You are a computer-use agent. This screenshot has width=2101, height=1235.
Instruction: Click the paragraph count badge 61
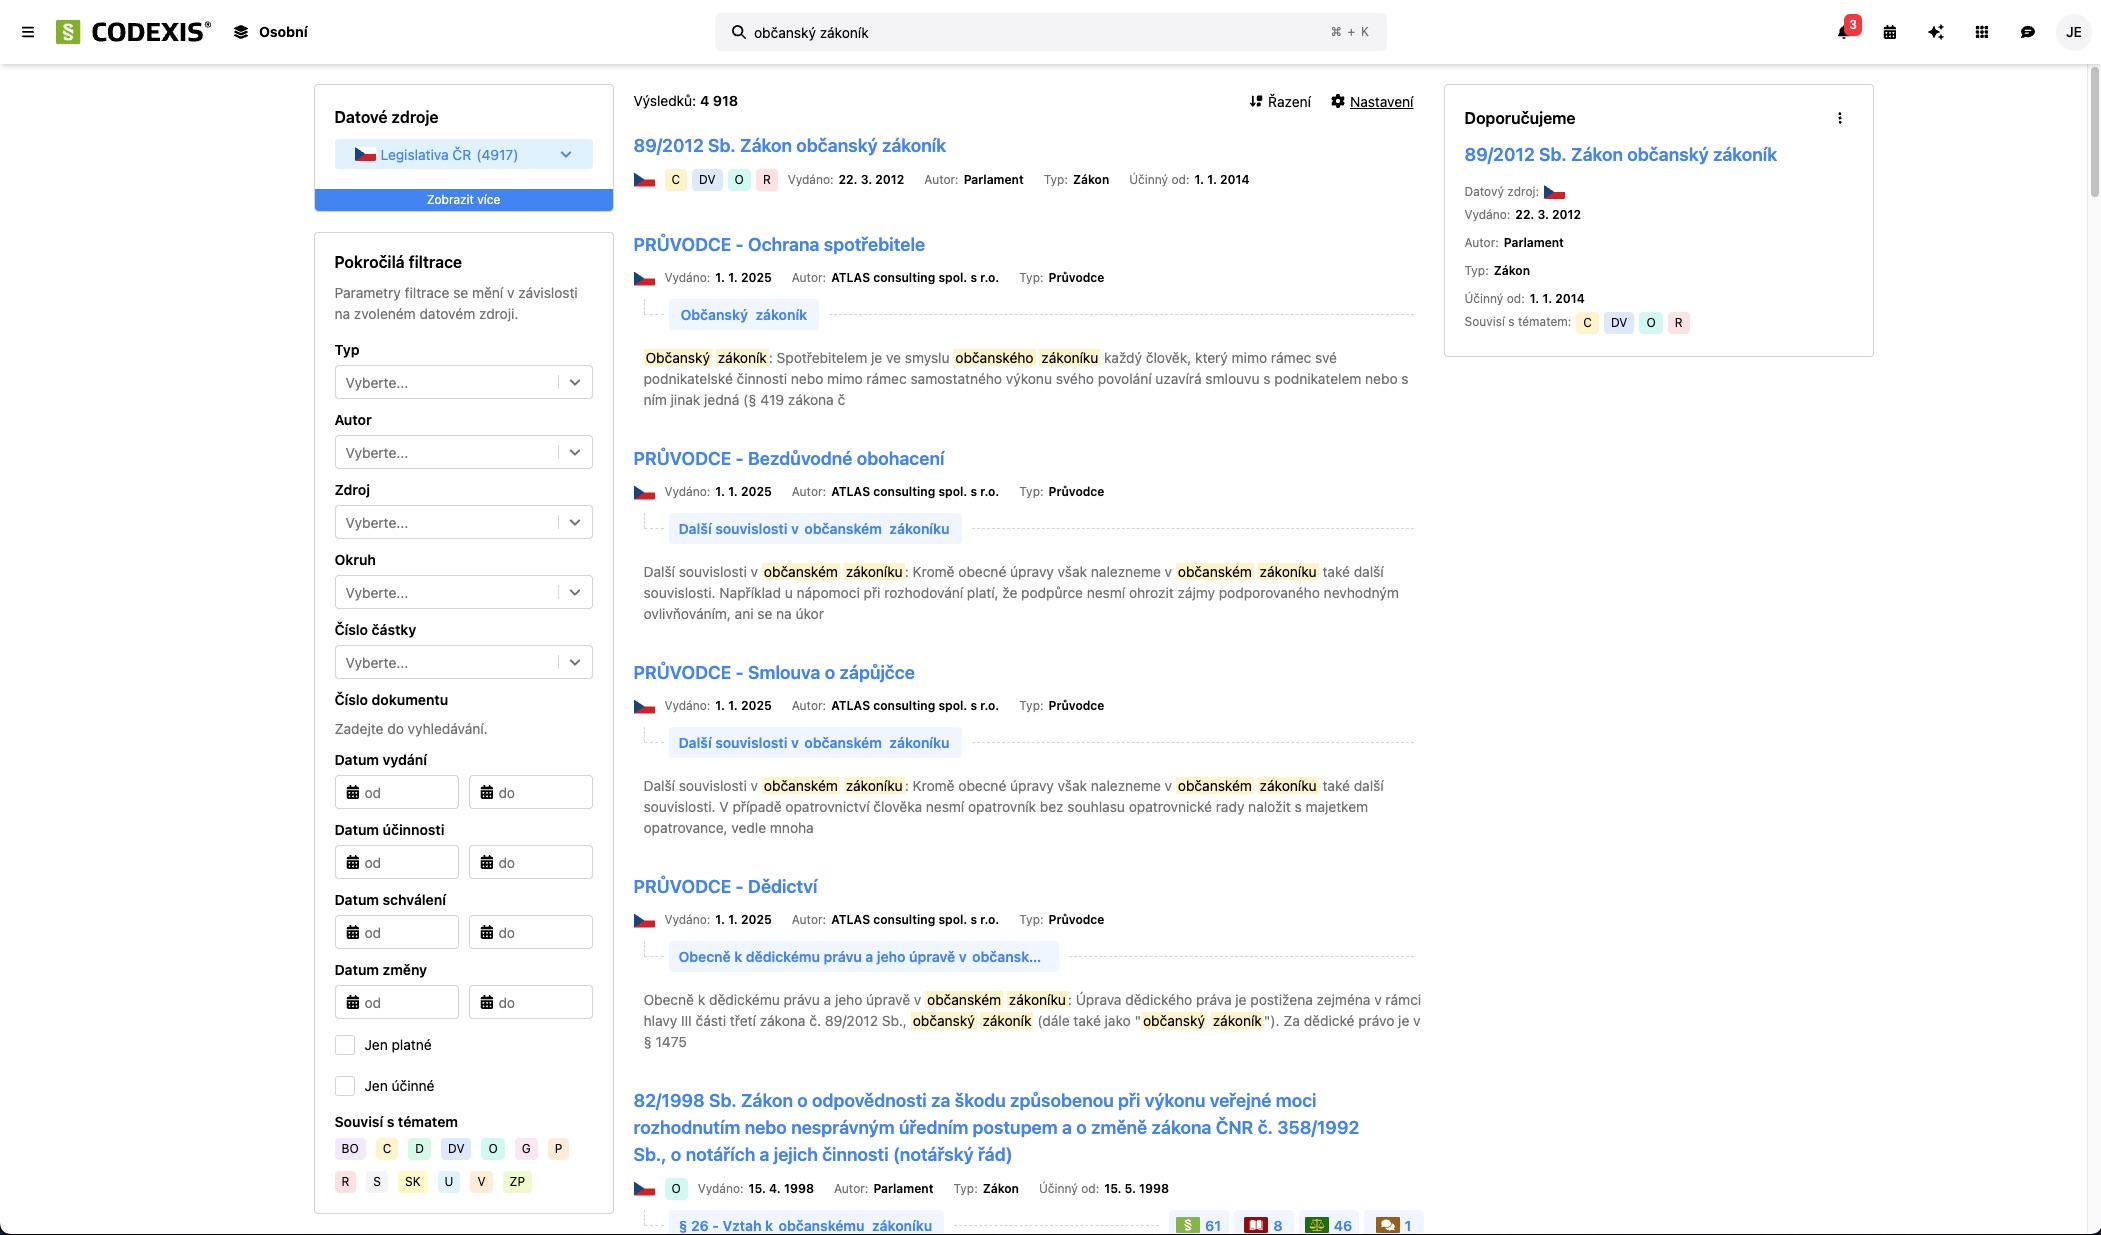pos(1198,1225)
